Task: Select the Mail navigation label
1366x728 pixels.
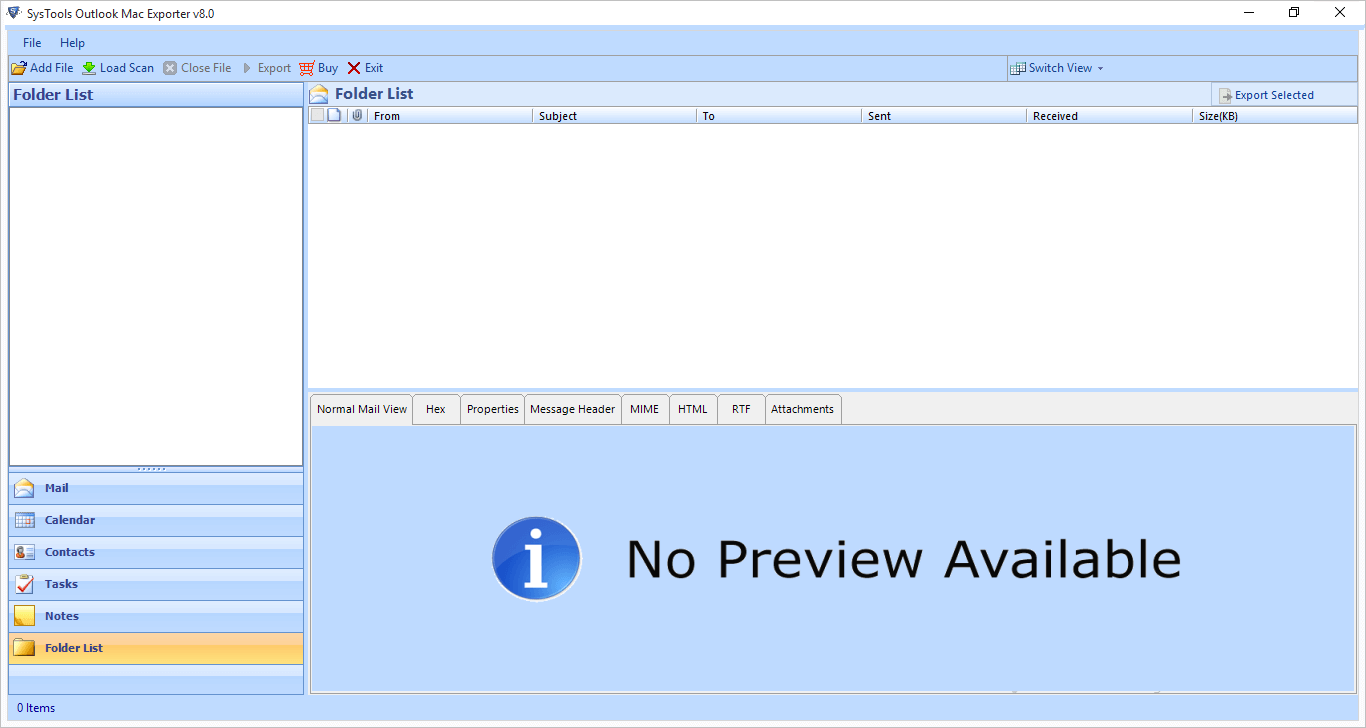Action: click(57, 488)
